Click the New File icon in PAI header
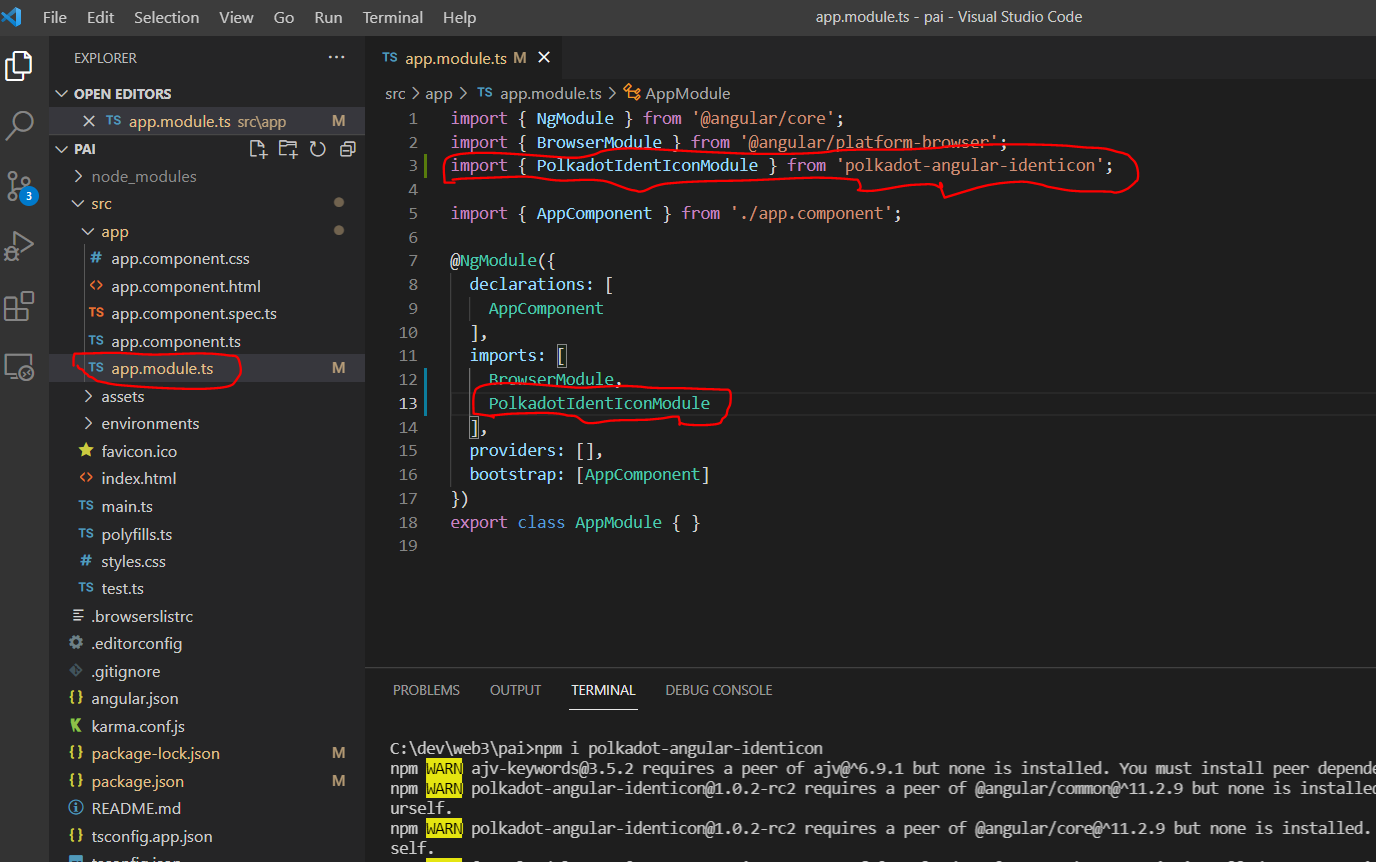This screenshot has width=1376, height=862. [x=258, y=149]
